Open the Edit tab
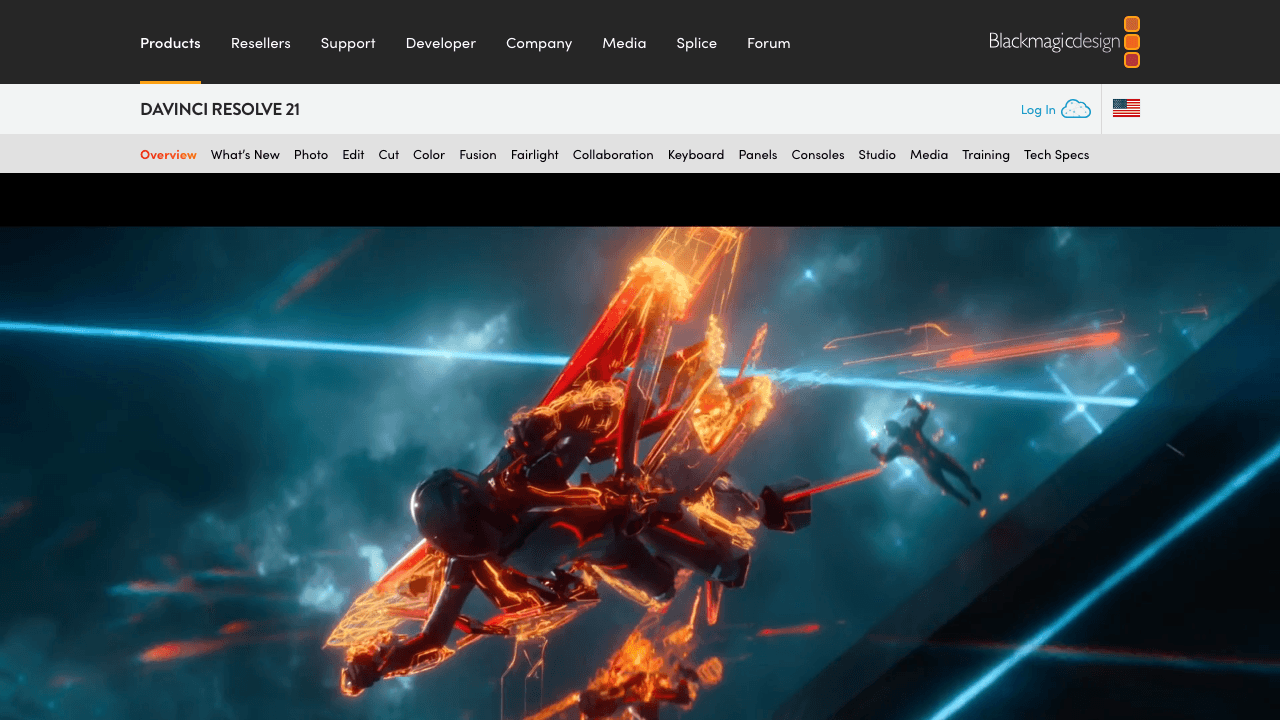1280x720 pixels. [x=353, y=155]
